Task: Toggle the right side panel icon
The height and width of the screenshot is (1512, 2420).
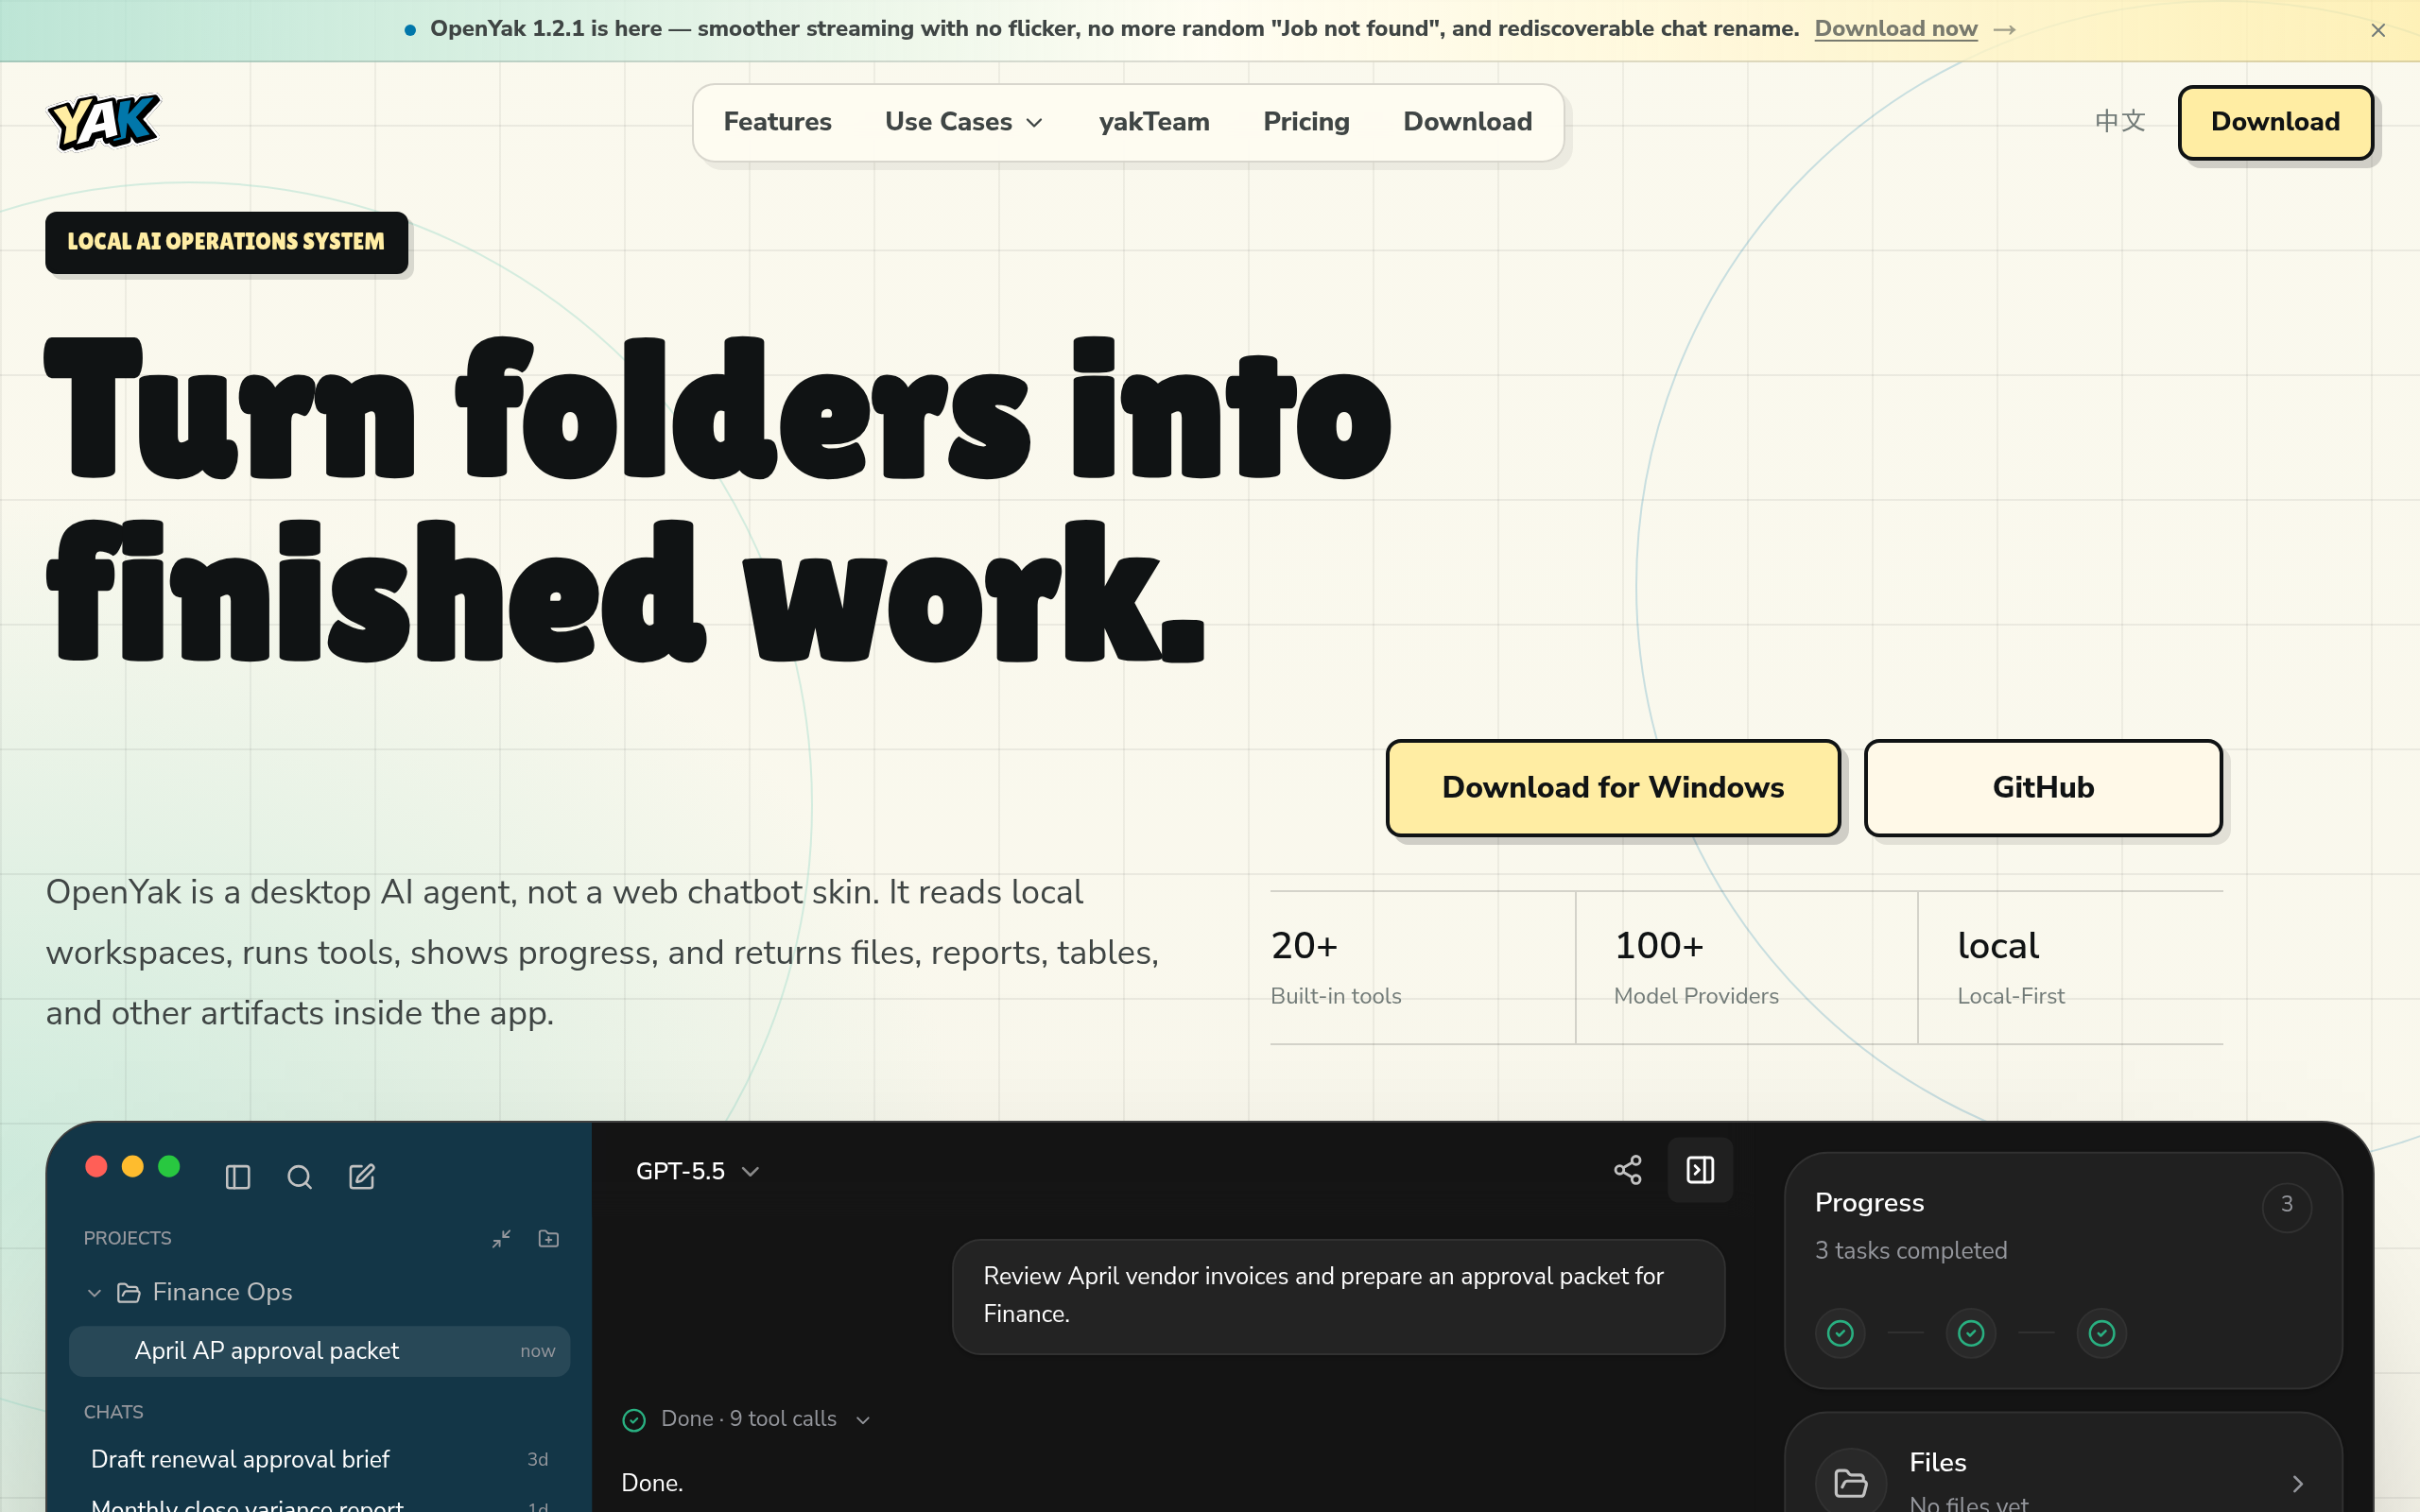Action: click(x=1700, y=1170)
